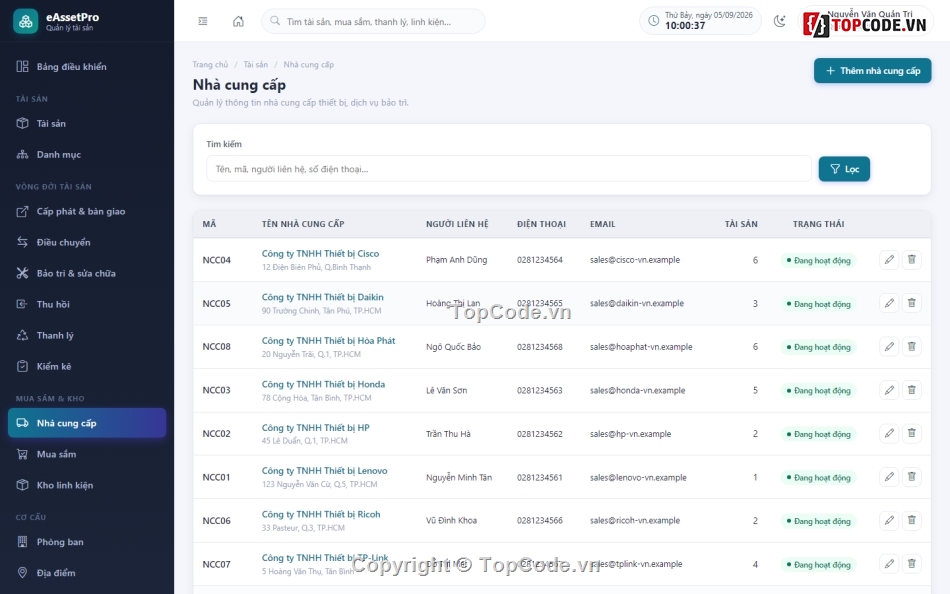This screenshot has width=950, height=594.
Task: Open Bảo trì & sửa chữa
Action: [87, 273]
